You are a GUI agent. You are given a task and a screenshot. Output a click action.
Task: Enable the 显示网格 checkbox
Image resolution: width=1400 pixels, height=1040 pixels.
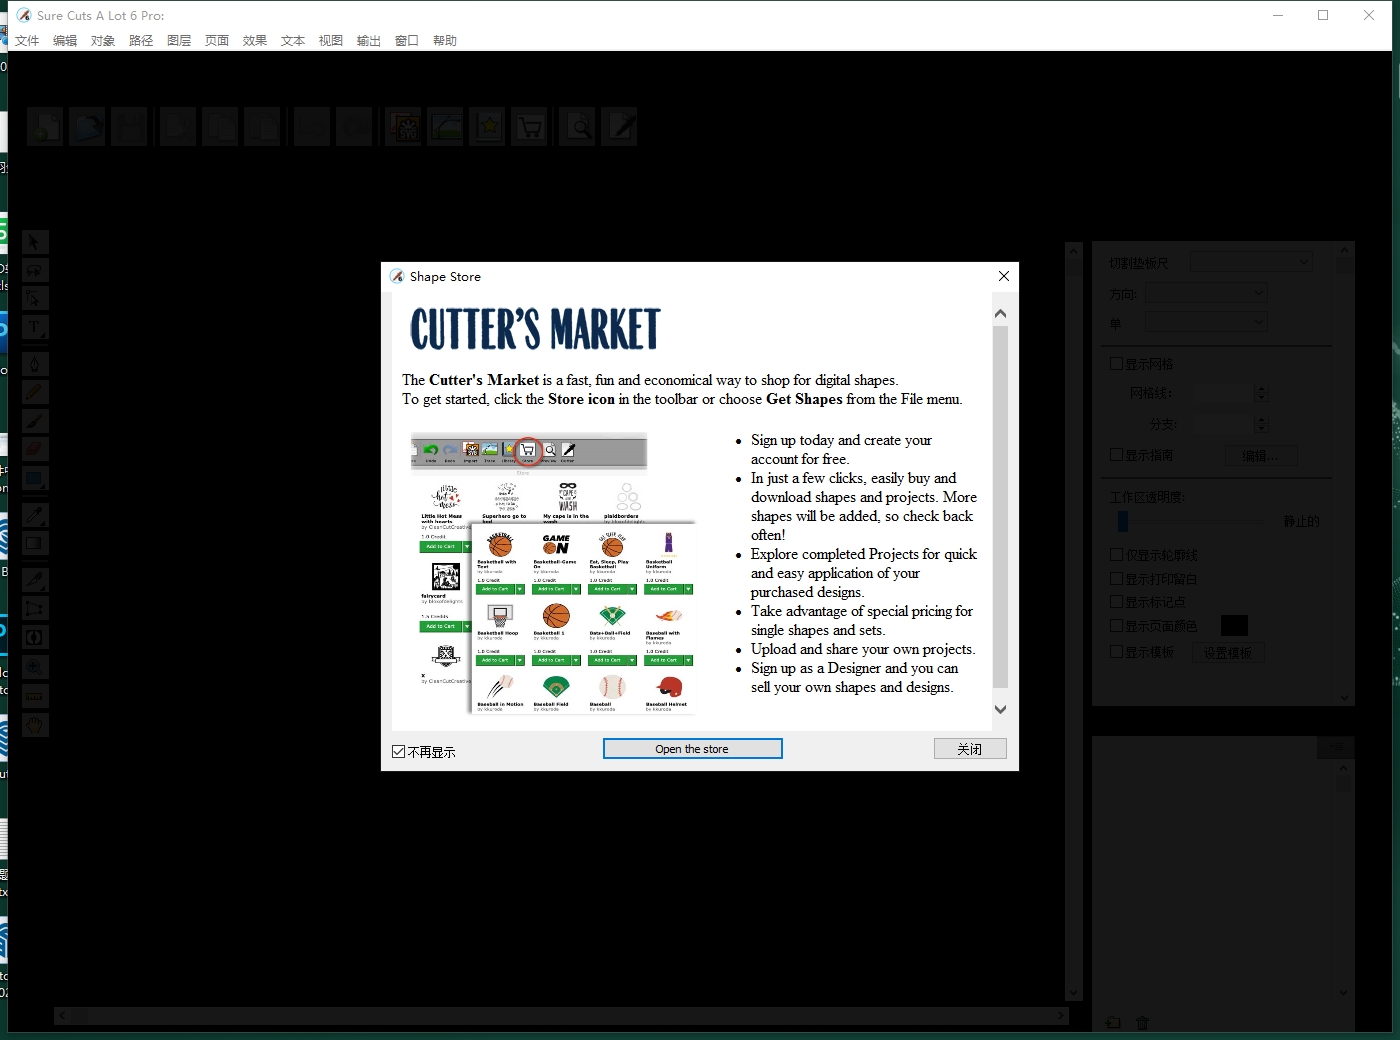tap(1117, 364)
